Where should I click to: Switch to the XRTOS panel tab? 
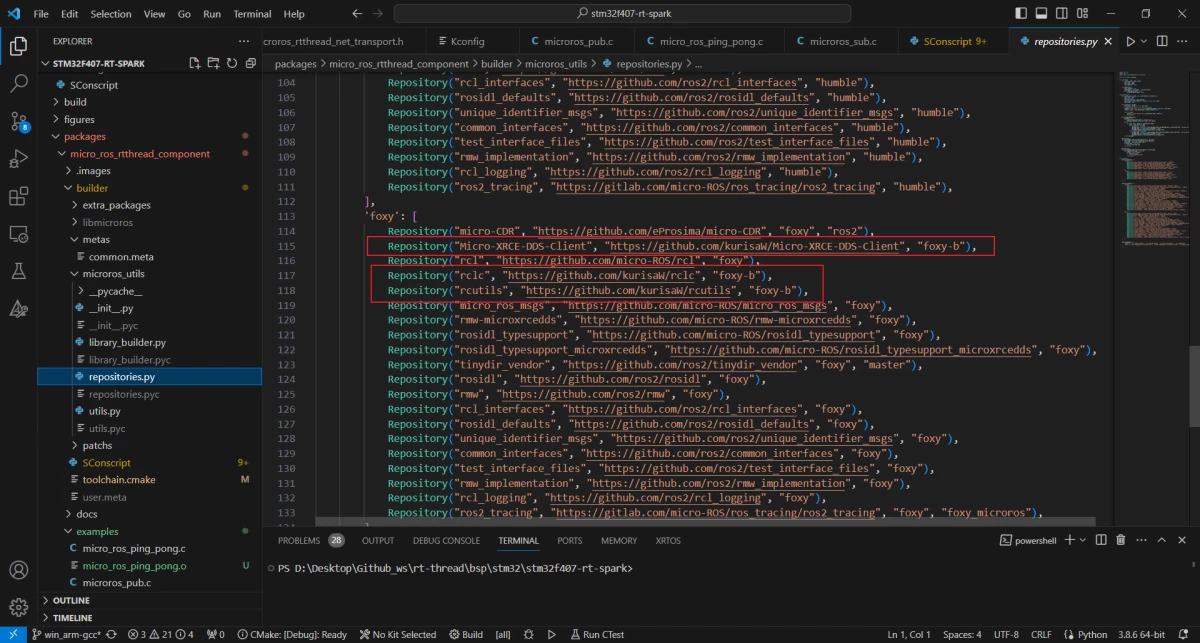[x=667, y=540]
